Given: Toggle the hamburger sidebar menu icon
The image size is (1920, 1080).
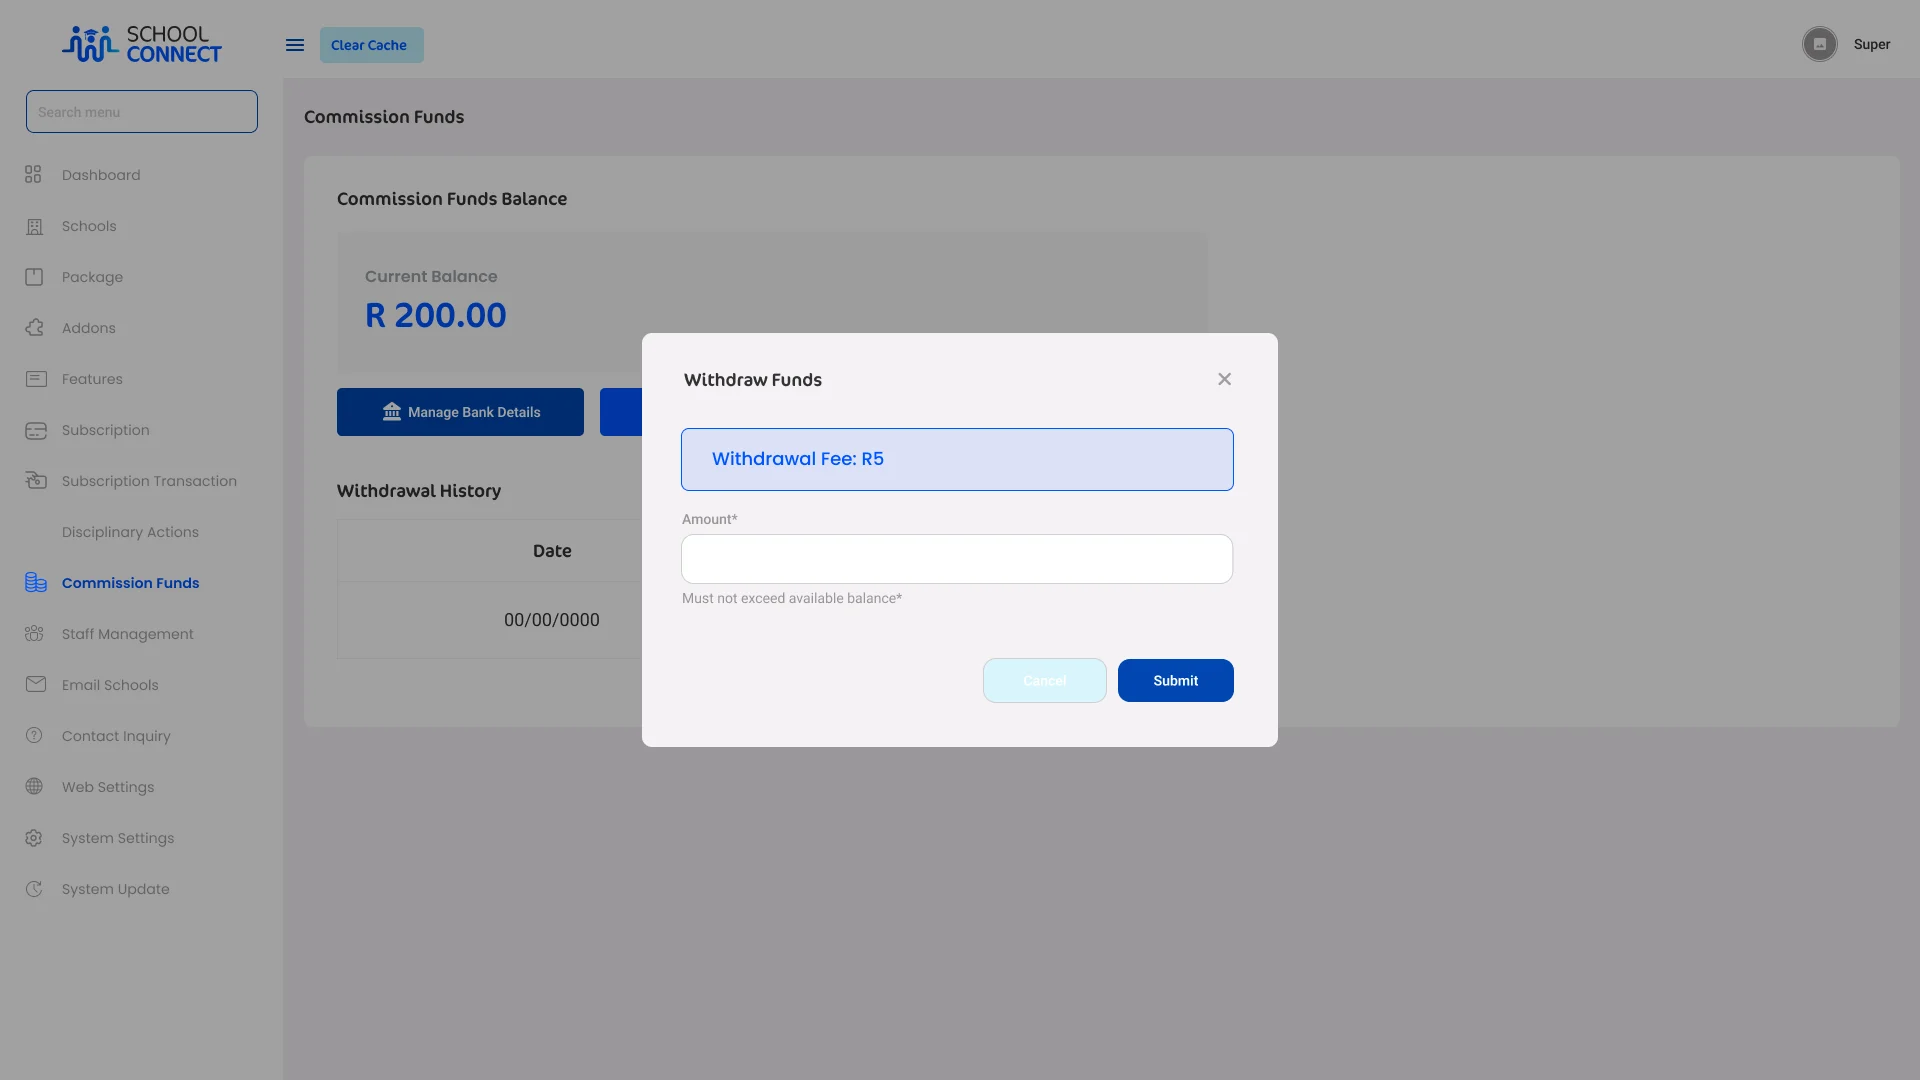Looking at the screenshot, I should 295,45.
